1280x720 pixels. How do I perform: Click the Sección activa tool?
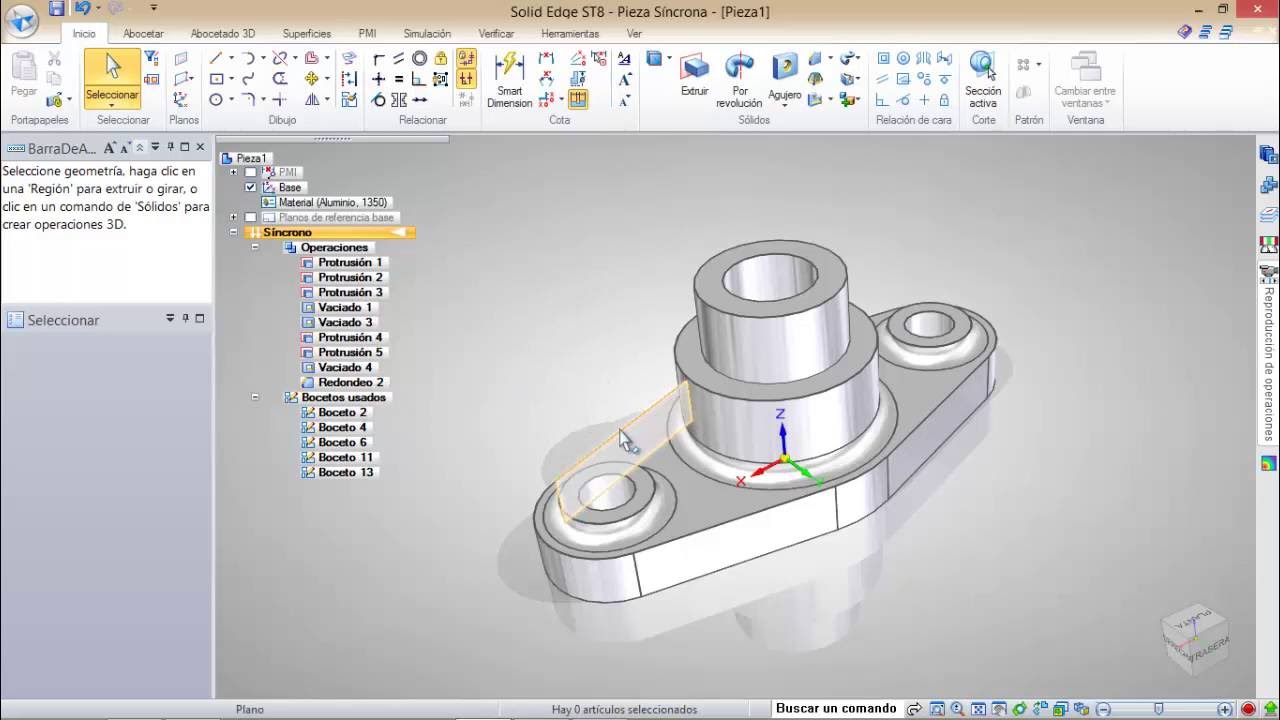(x=983, y=80)
